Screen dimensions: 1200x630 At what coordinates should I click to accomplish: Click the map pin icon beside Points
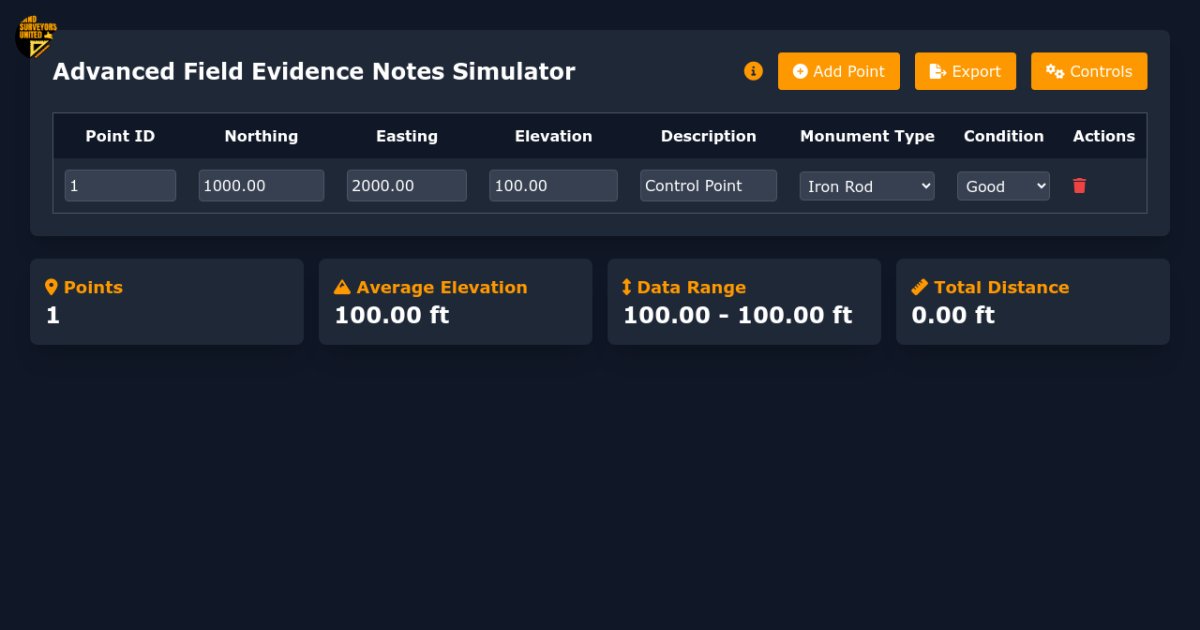[x=52, y=287]
